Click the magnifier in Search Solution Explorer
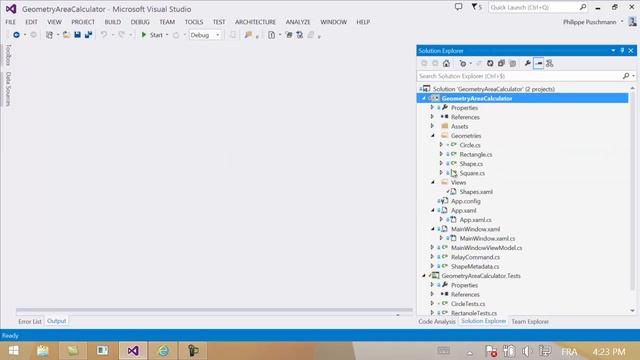 pos(626,76)
